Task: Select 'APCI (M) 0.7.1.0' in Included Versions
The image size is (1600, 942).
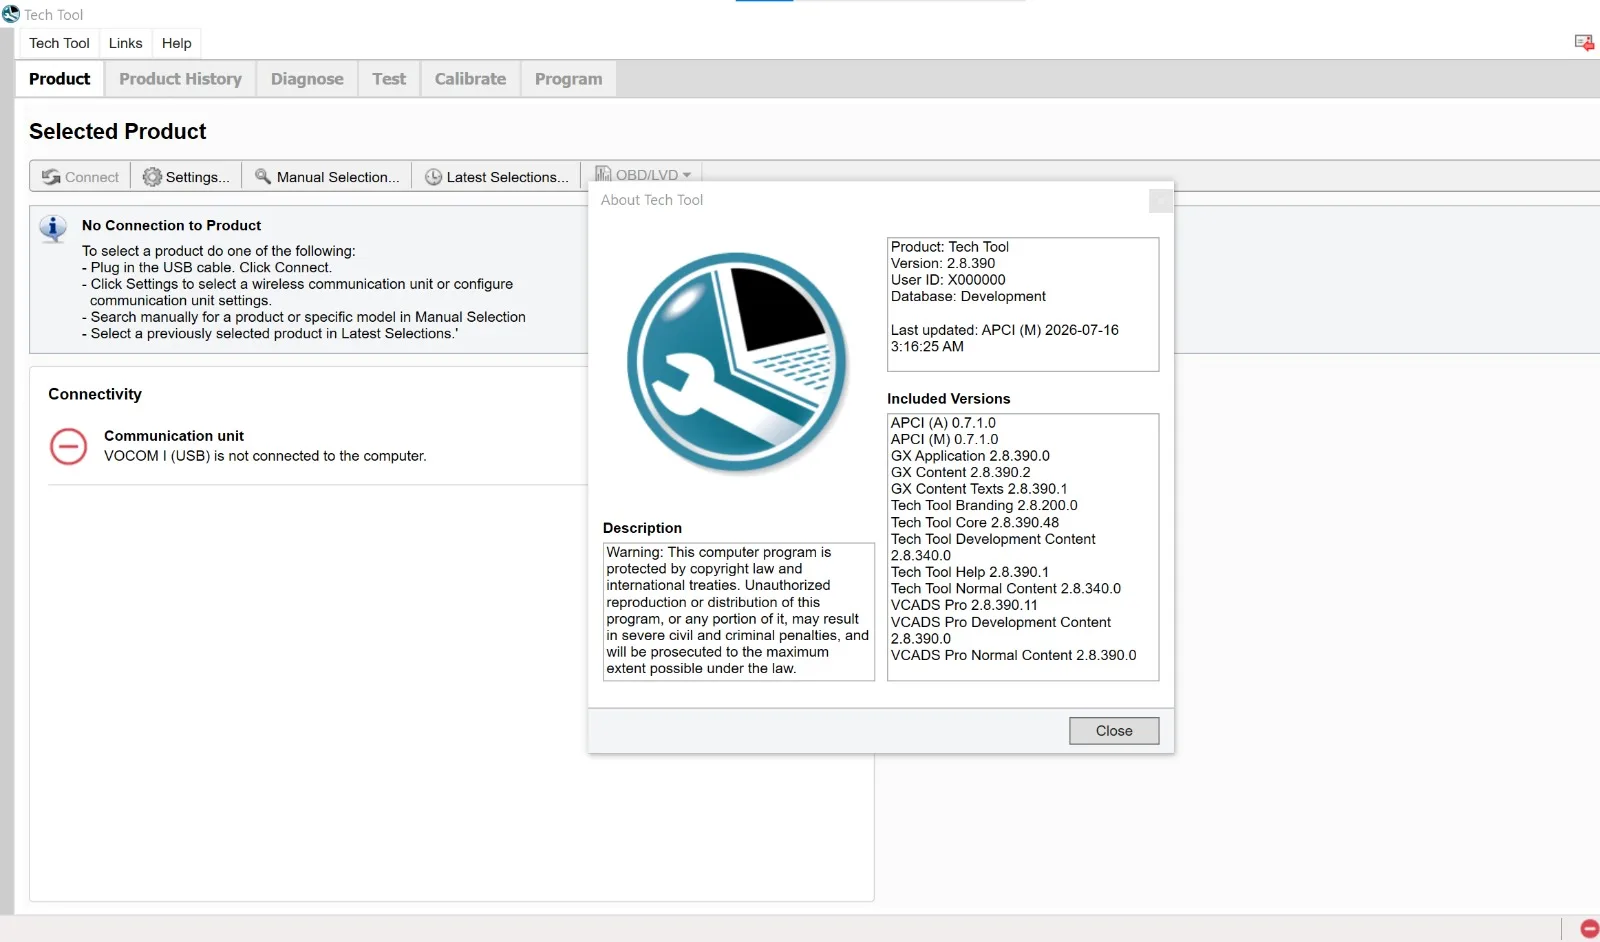Action: click(x=944, y=440)
